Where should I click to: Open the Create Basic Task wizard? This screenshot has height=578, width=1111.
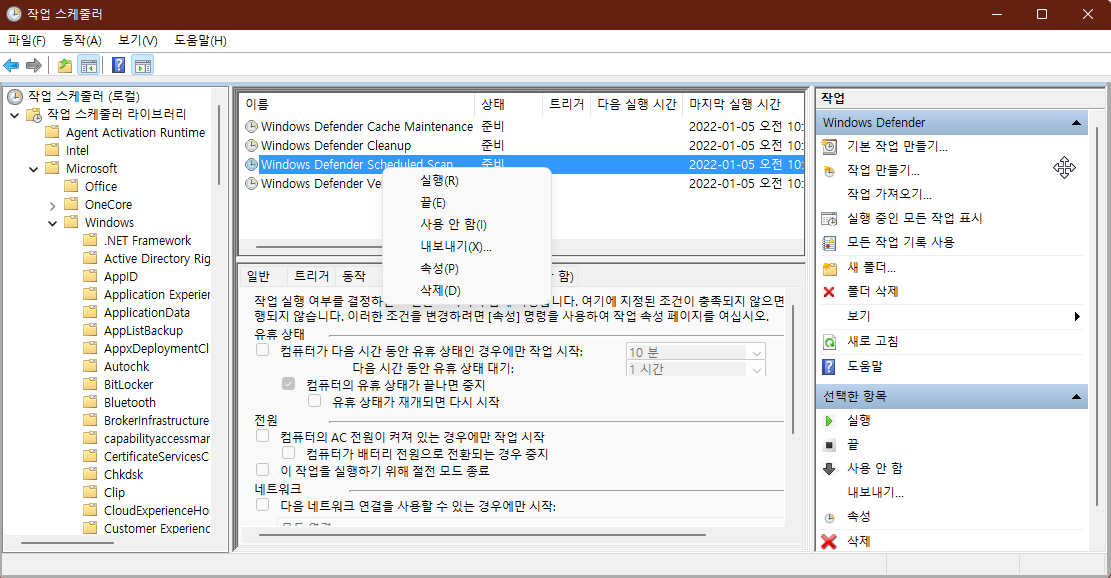(x=880, y=147)
